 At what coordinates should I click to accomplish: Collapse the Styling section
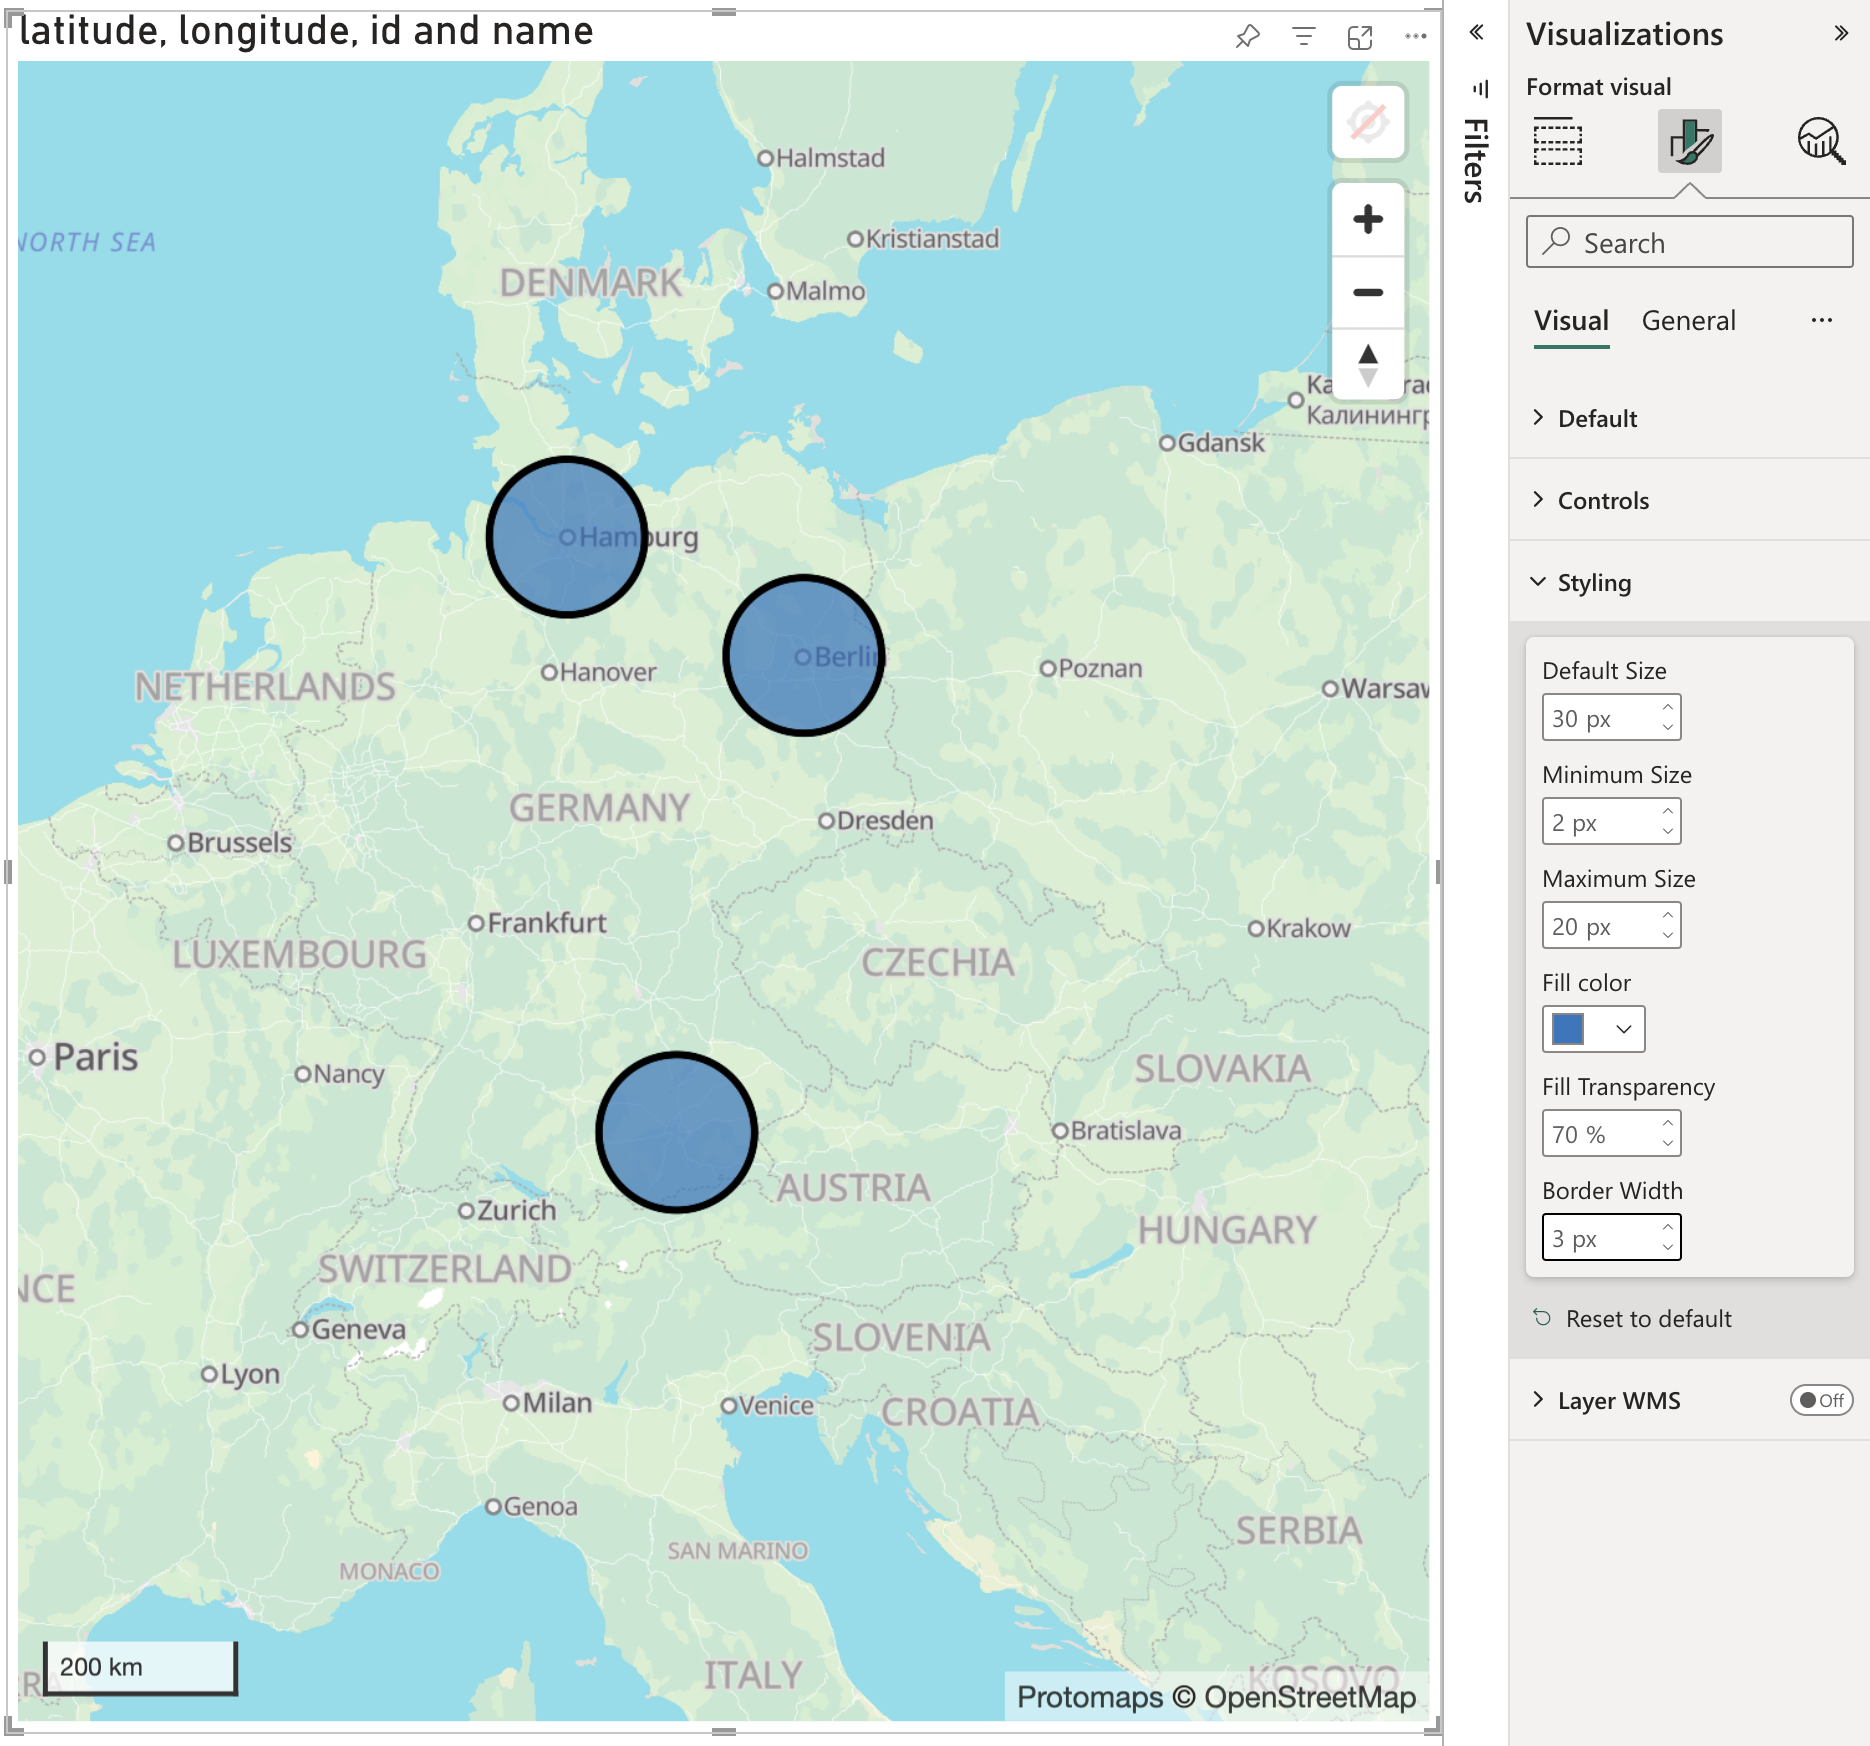click(x=1594, y=582)
